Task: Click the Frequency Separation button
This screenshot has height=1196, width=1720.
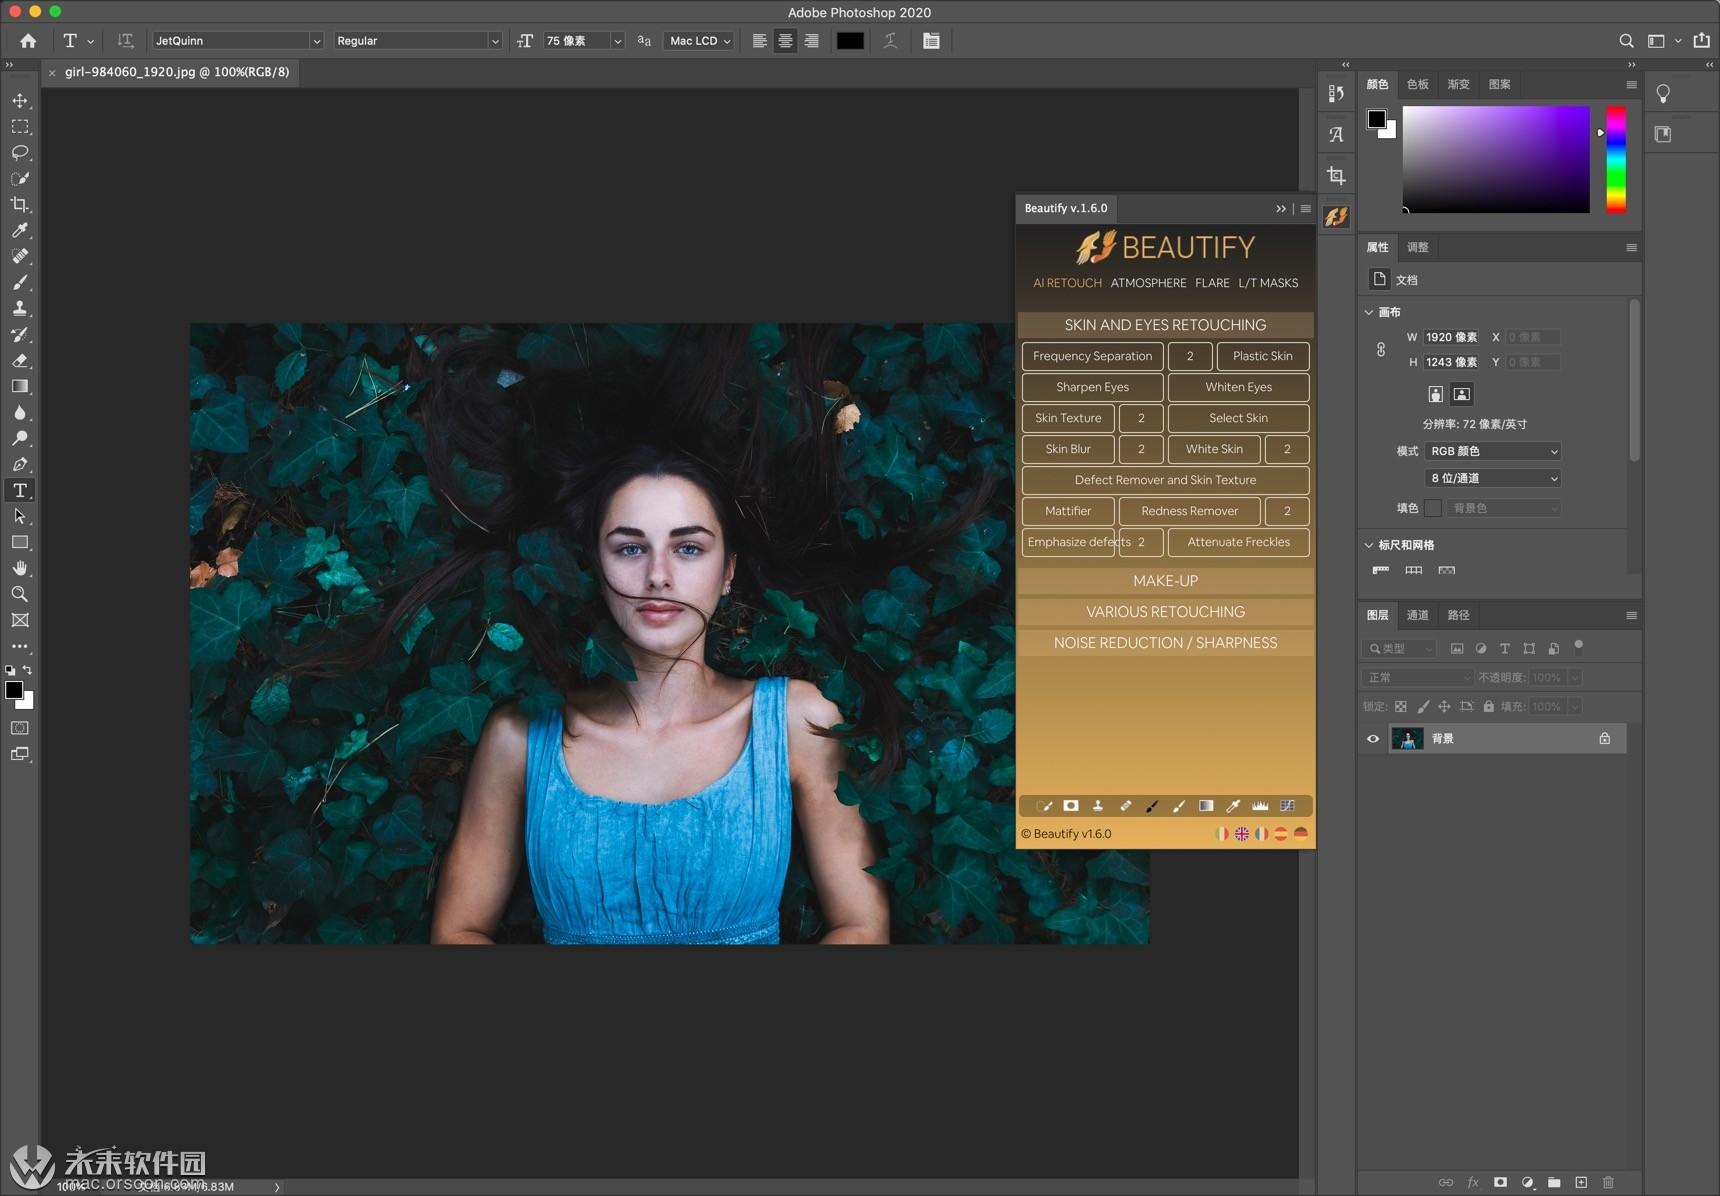Action: point(1093,356)
